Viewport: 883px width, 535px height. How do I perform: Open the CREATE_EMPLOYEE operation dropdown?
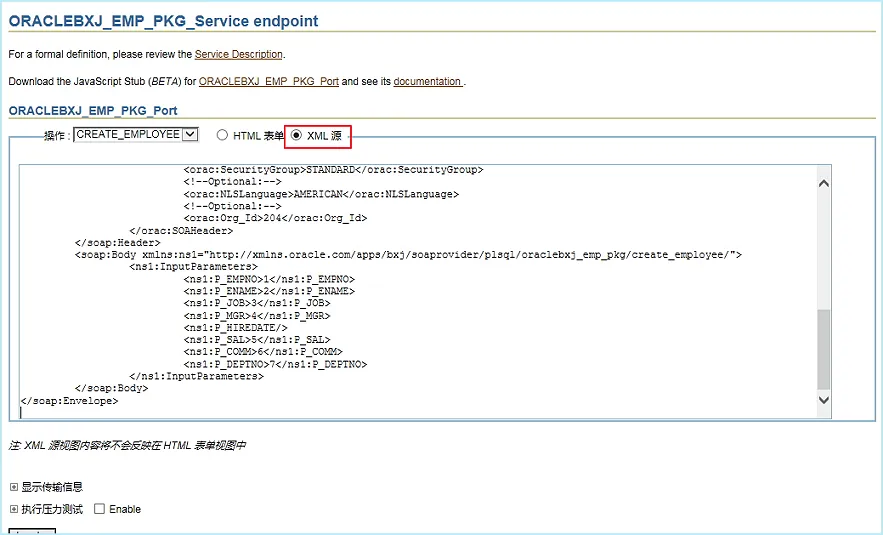click(x=136, y=135)
